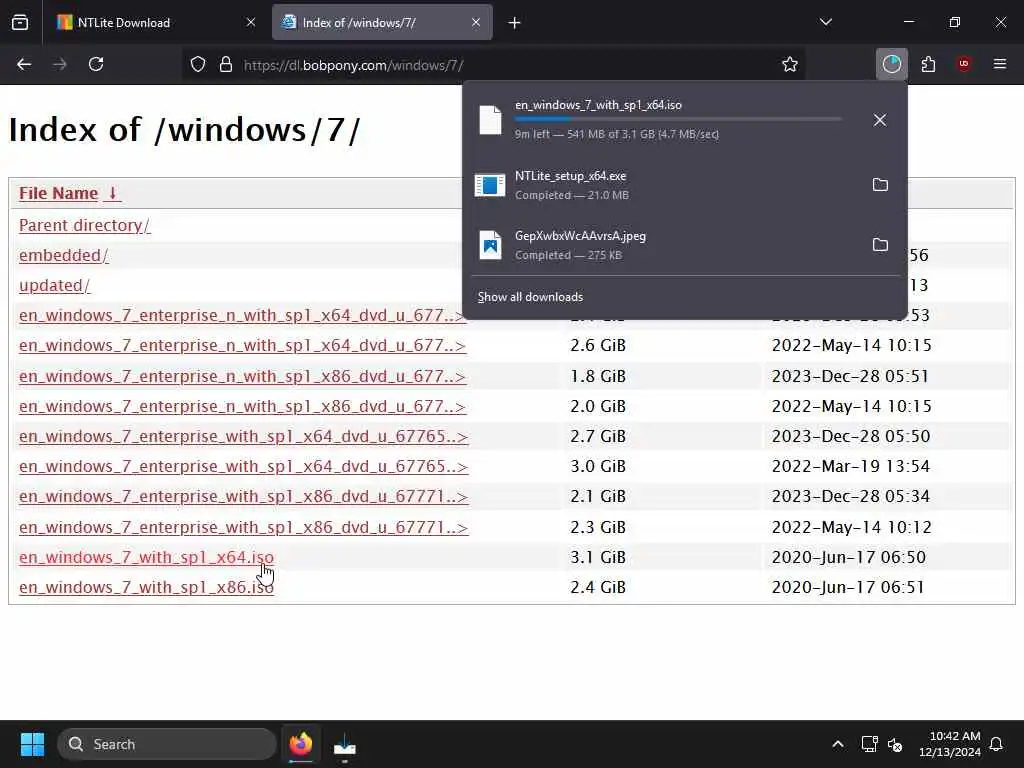
Task: Open tracking protection shield icon
Action: pos(198,65)
